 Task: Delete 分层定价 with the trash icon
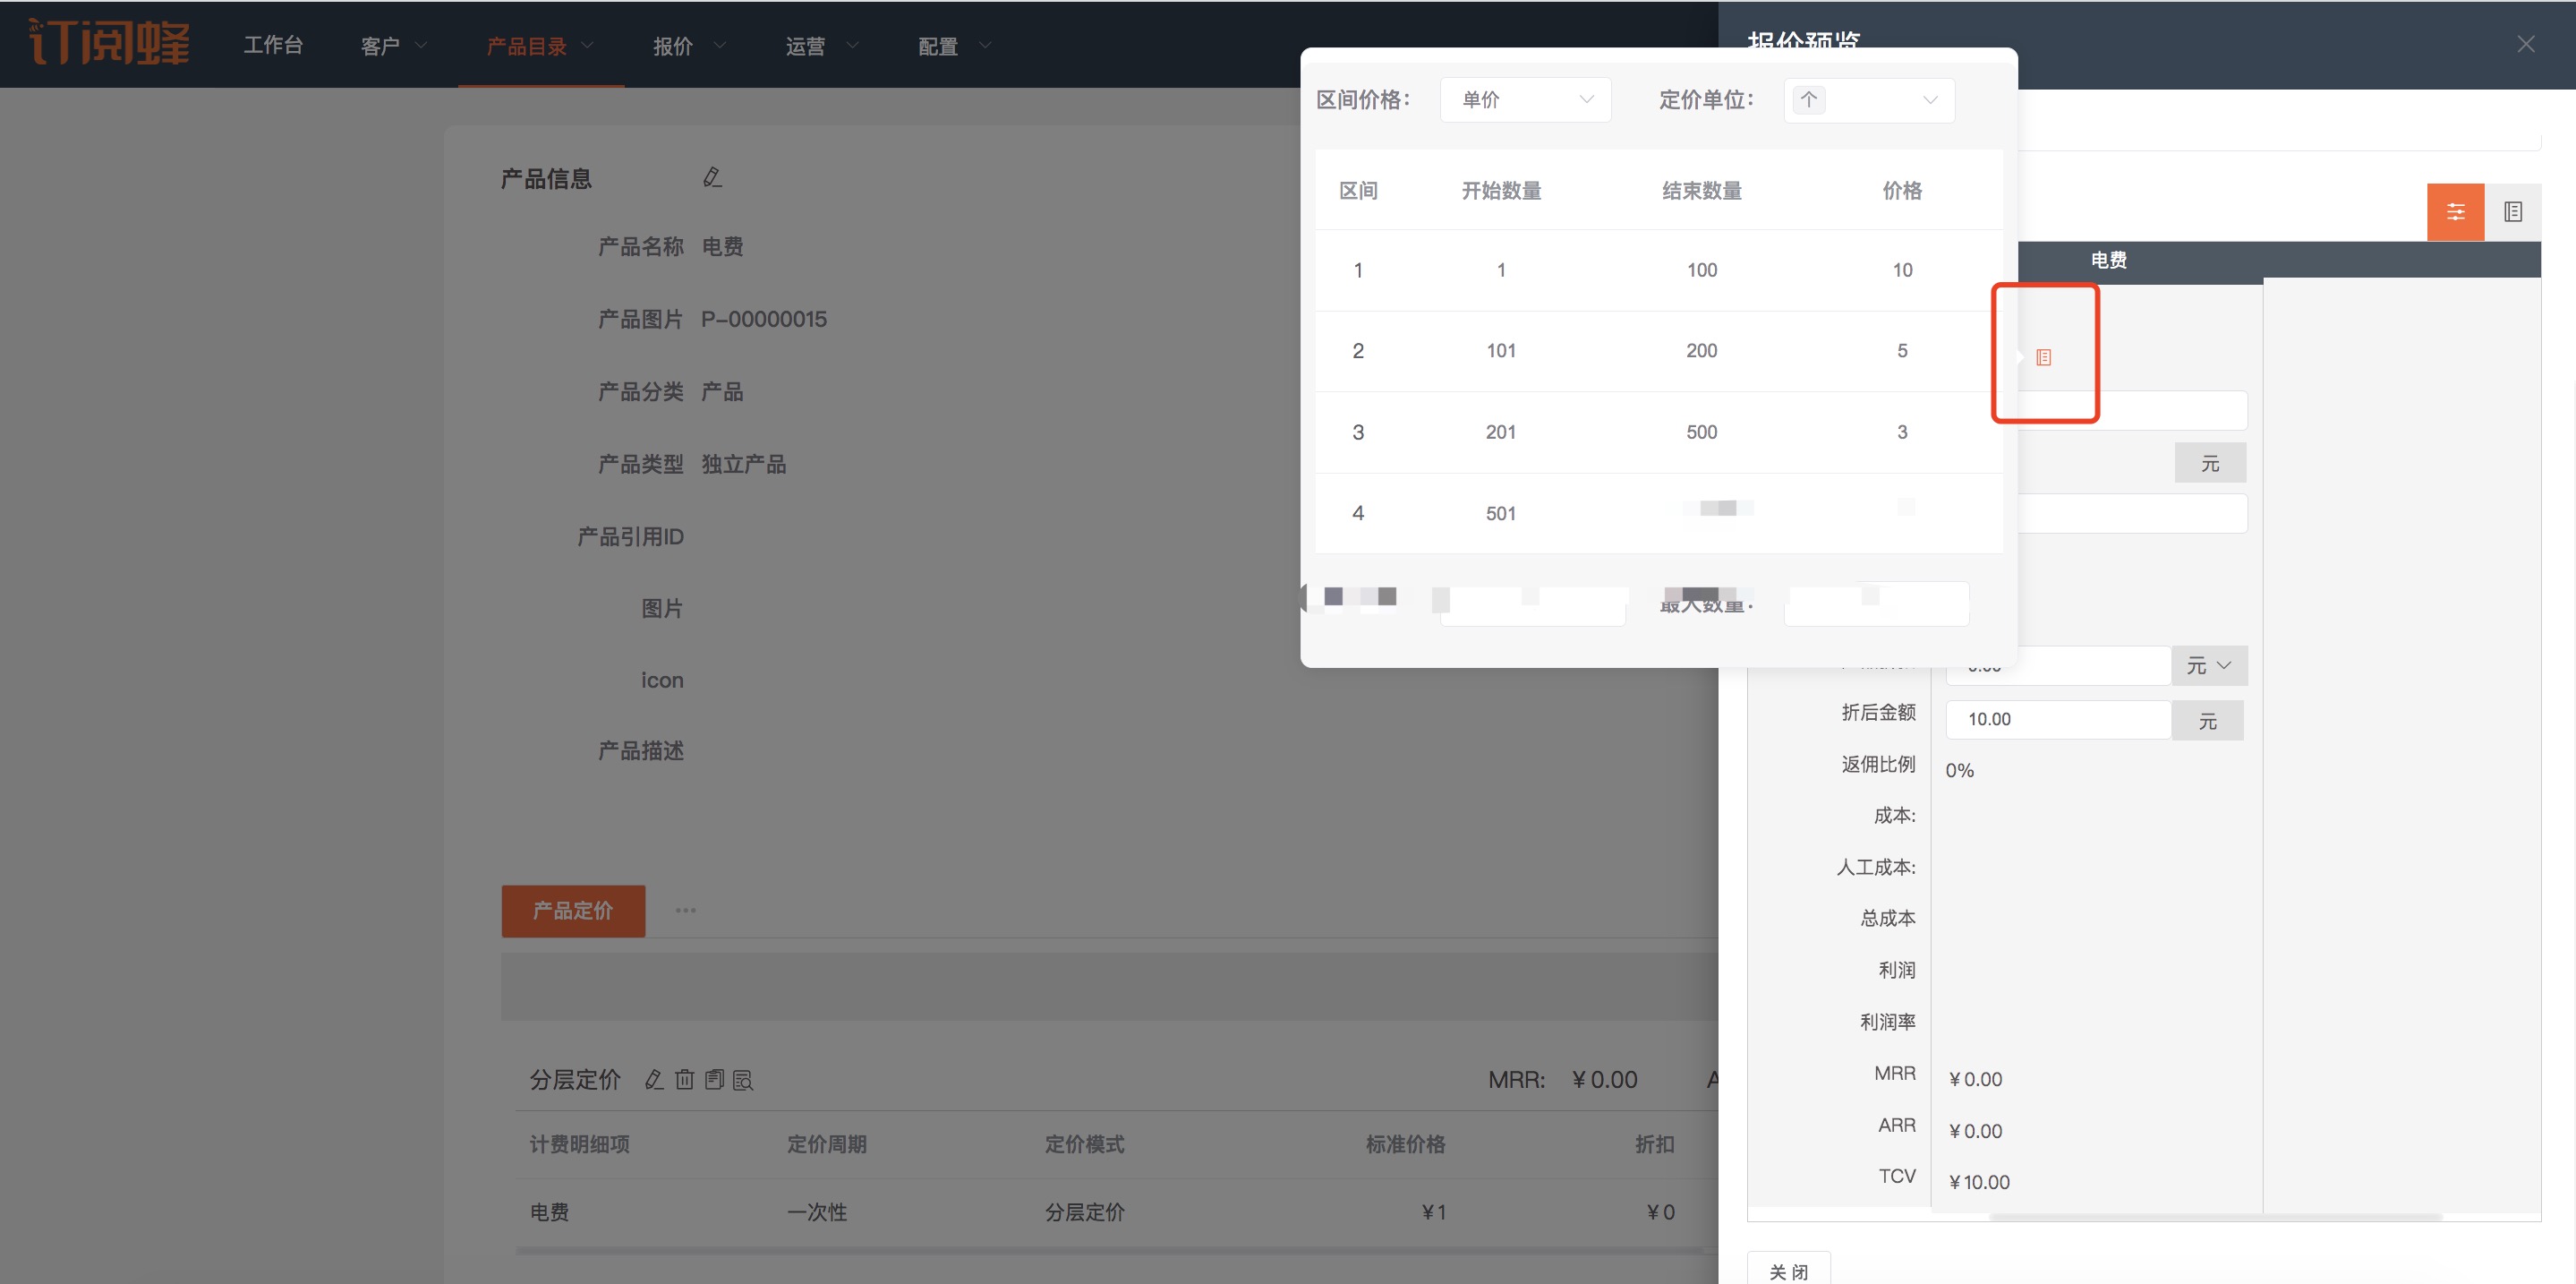click(x=684, y=1080)
